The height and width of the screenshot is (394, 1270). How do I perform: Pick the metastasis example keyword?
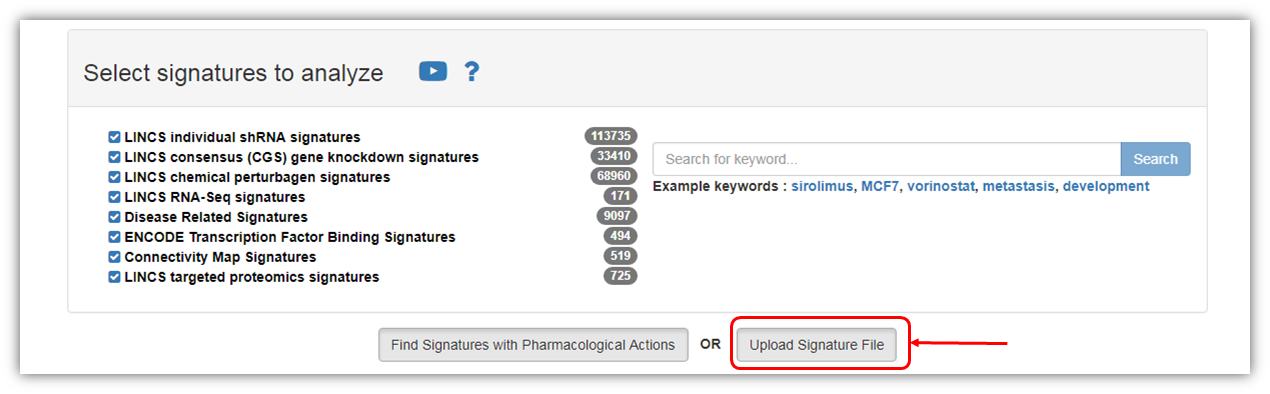[x=1018, y=187]
